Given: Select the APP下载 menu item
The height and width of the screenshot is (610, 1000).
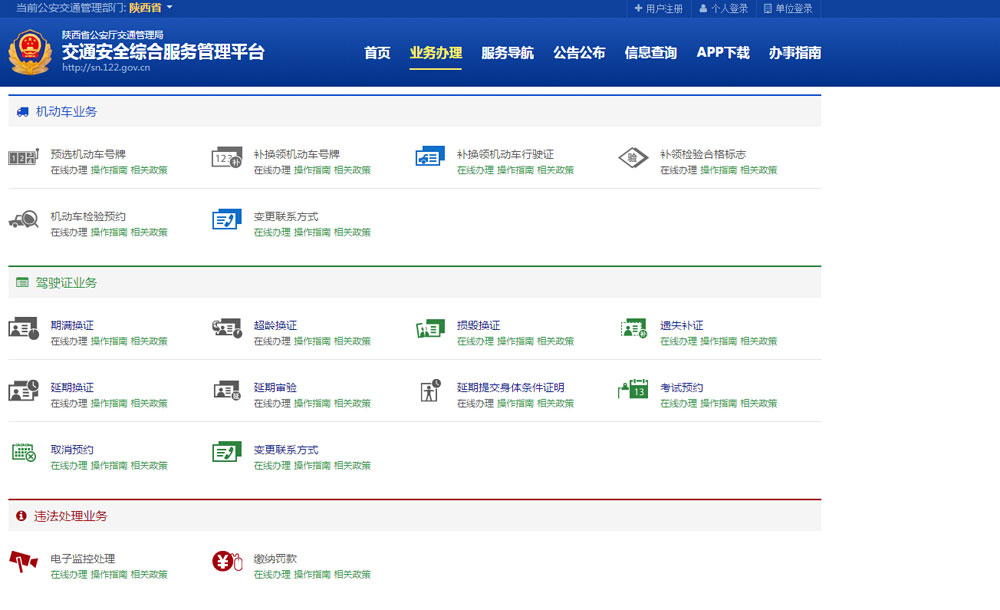Looking at the screenshot, I should pos(722,53).
